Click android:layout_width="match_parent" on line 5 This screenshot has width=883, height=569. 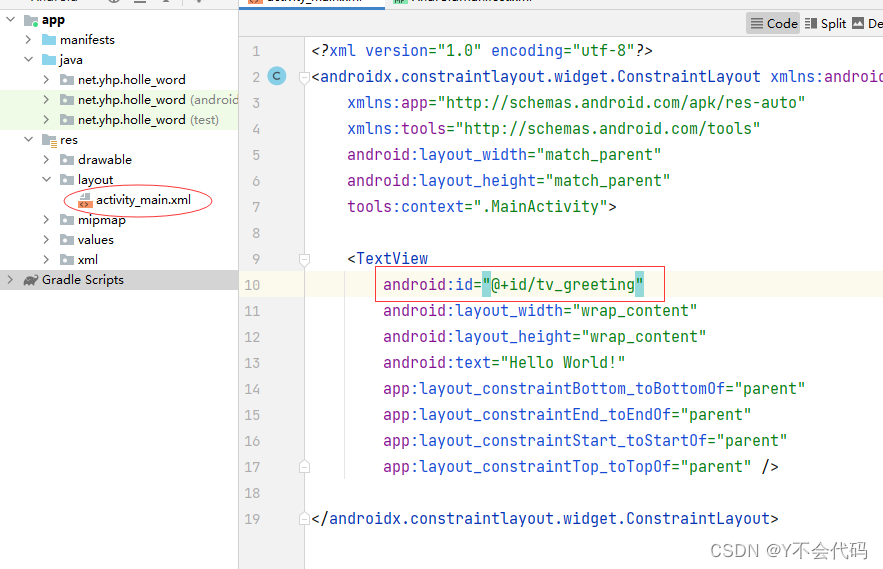click(x=504, y=154)
